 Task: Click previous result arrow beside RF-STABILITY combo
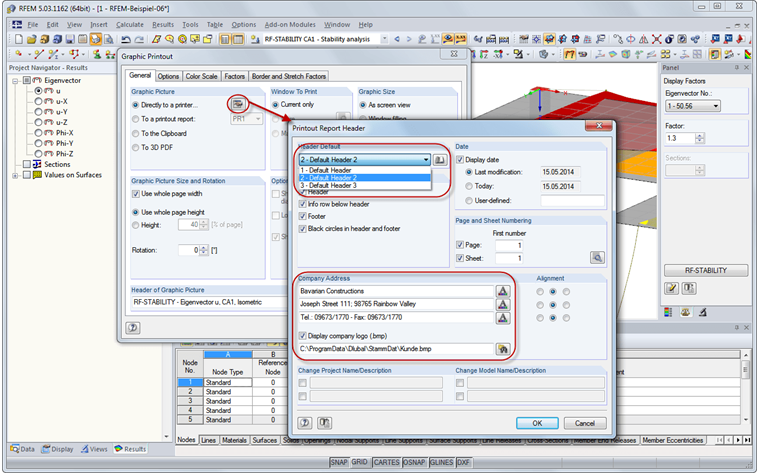[x=397, y=39]
